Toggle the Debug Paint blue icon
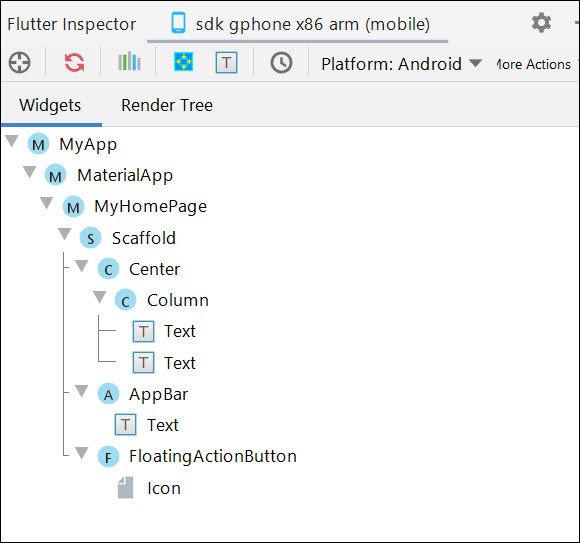Screen dimensions: 580x543 (183, 61)
